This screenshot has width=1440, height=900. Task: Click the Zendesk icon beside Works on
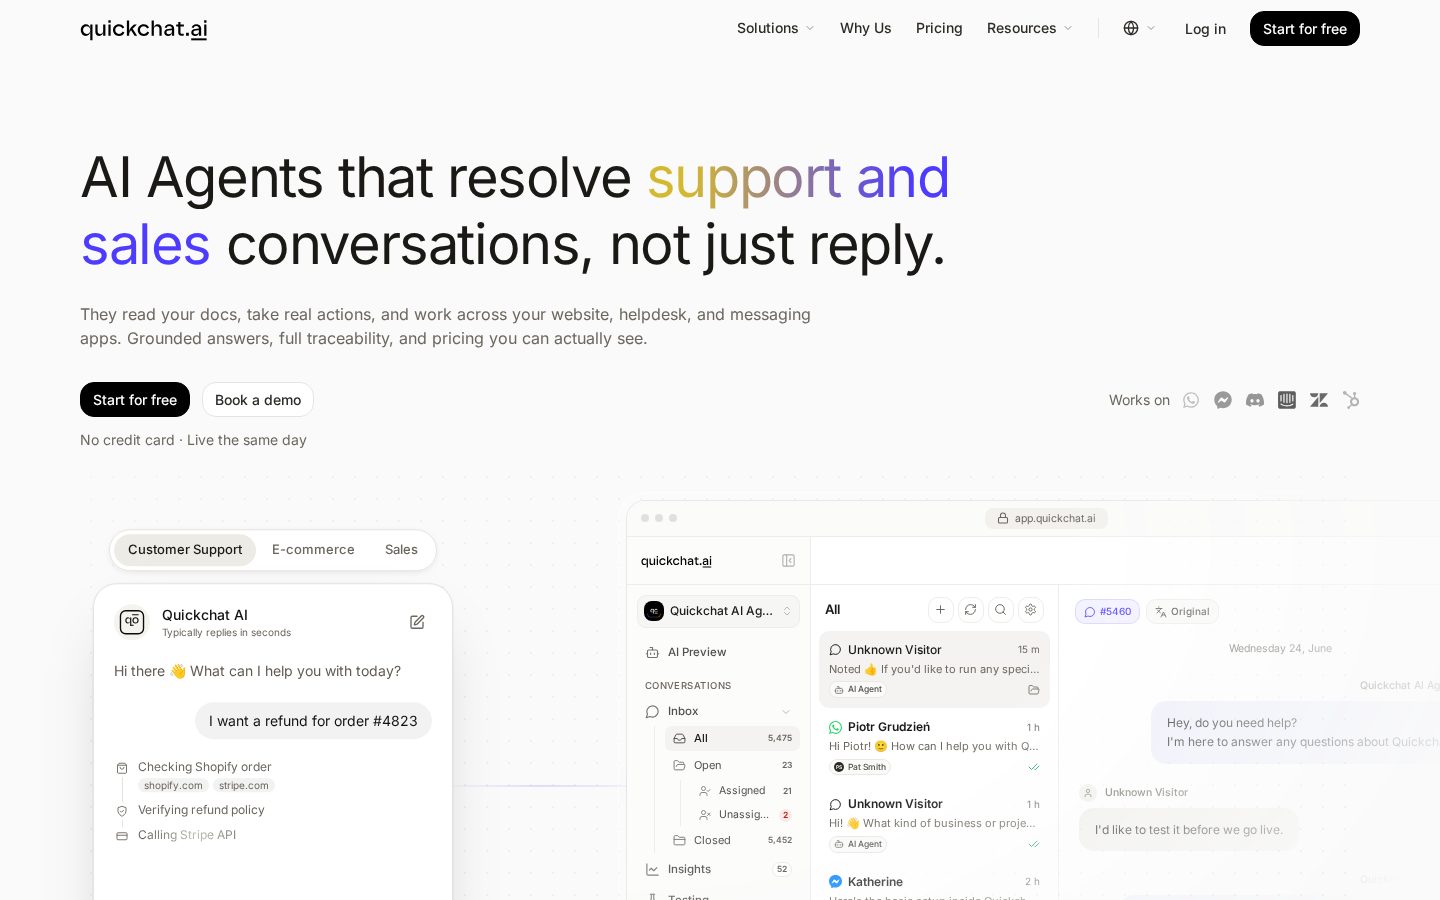pos(1319,400)
